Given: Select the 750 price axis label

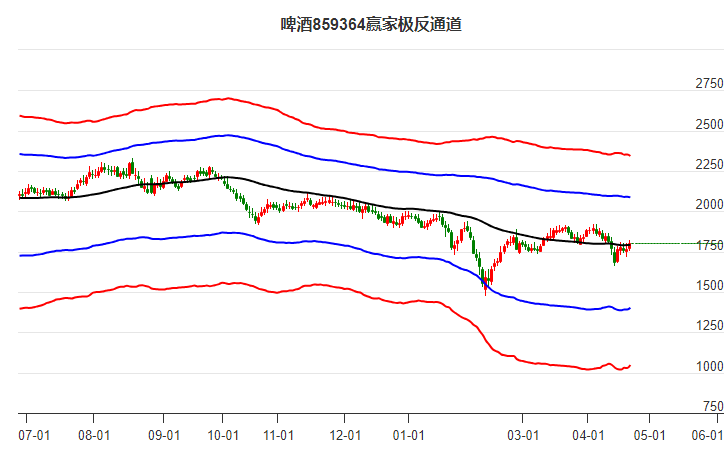Looking at the screenshot, I should (713, 406).
